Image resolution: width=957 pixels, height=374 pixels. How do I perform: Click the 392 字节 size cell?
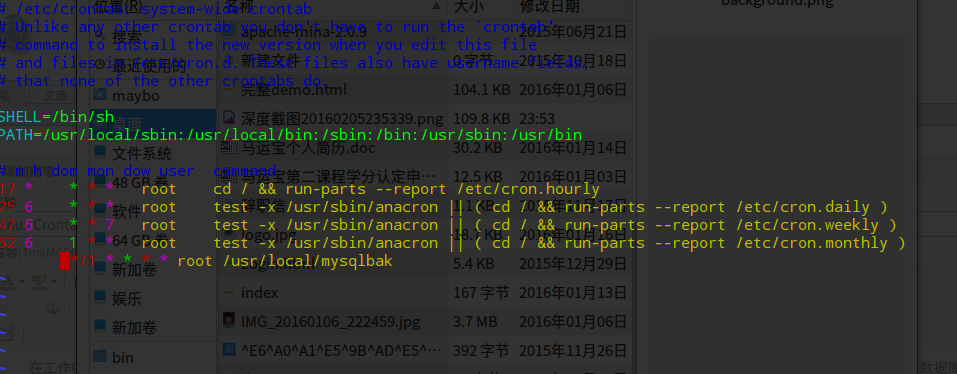point(481,350)
